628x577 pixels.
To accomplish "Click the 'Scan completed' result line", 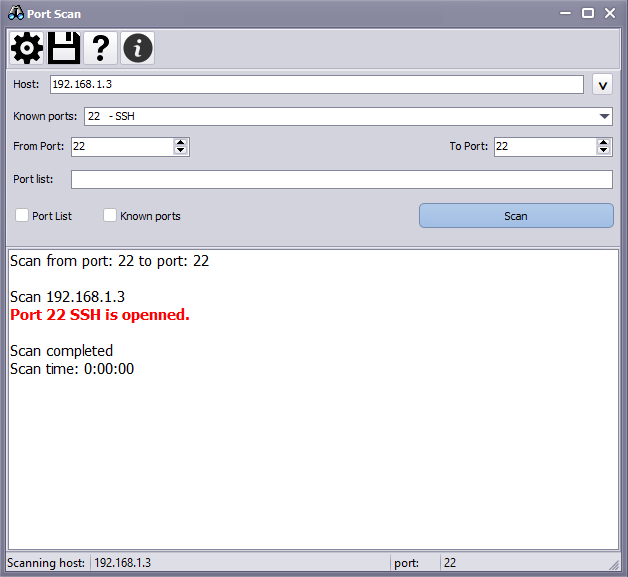I will (x=61, y=351).
